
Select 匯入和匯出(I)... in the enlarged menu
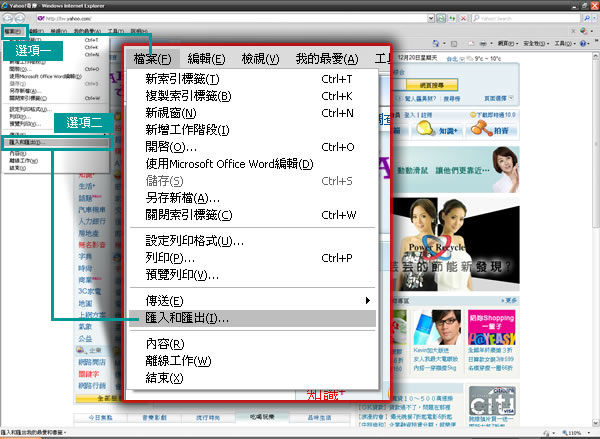tap(253, 318)
